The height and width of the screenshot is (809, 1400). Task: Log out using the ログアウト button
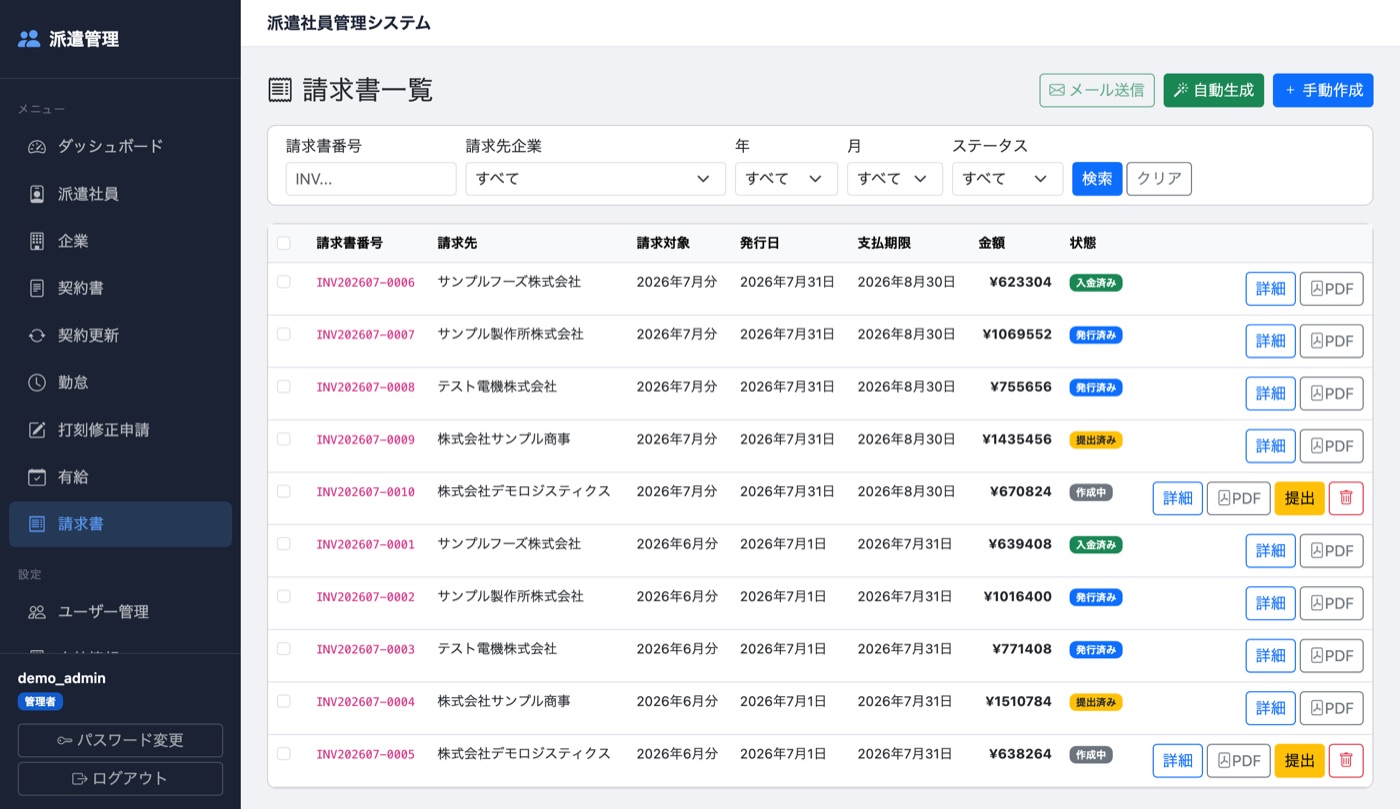(x=120, y=779)
